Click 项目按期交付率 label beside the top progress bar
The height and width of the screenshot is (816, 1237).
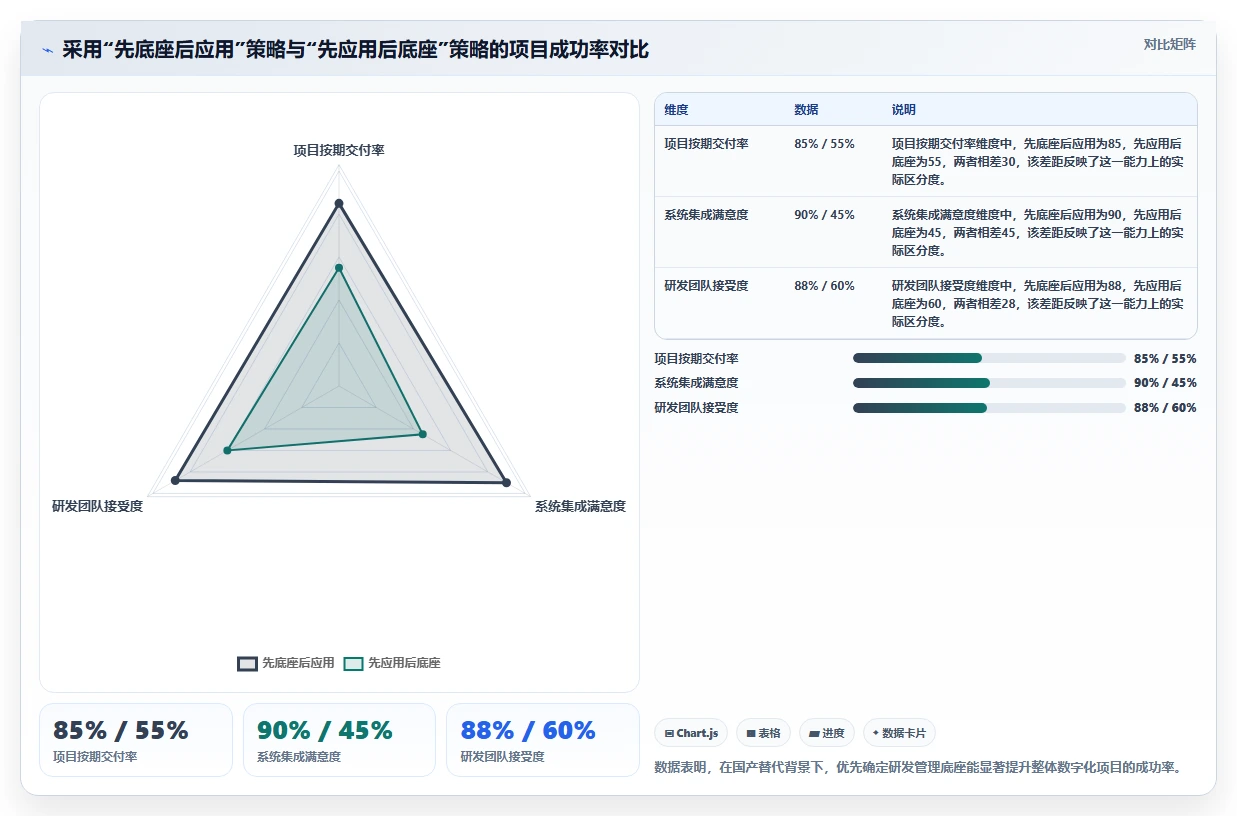pos(696,358)
